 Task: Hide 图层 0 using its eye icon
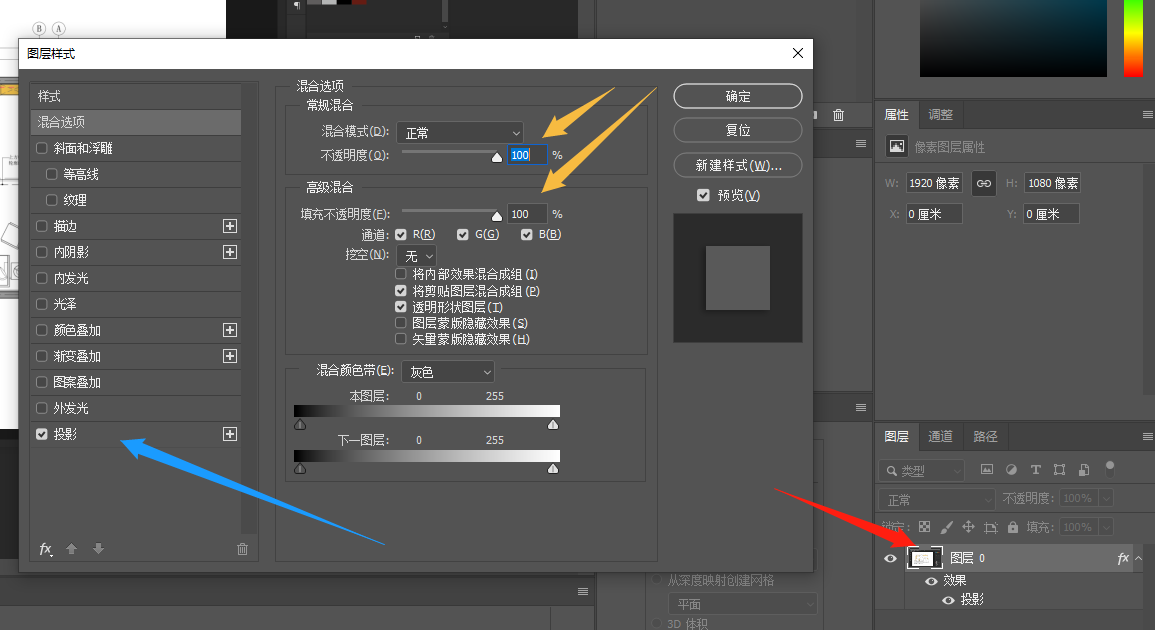(x=890, y=558)
